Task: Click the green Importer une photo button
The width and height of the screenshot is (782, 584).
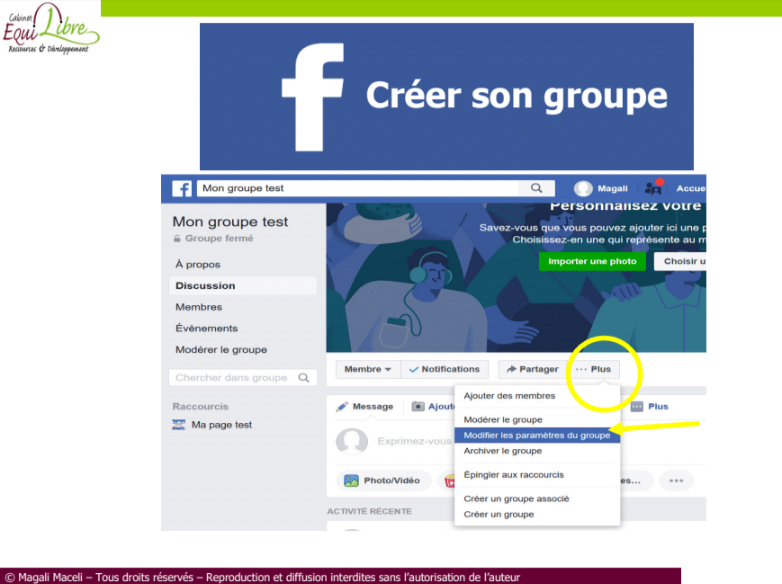Action: click(592, 261)
